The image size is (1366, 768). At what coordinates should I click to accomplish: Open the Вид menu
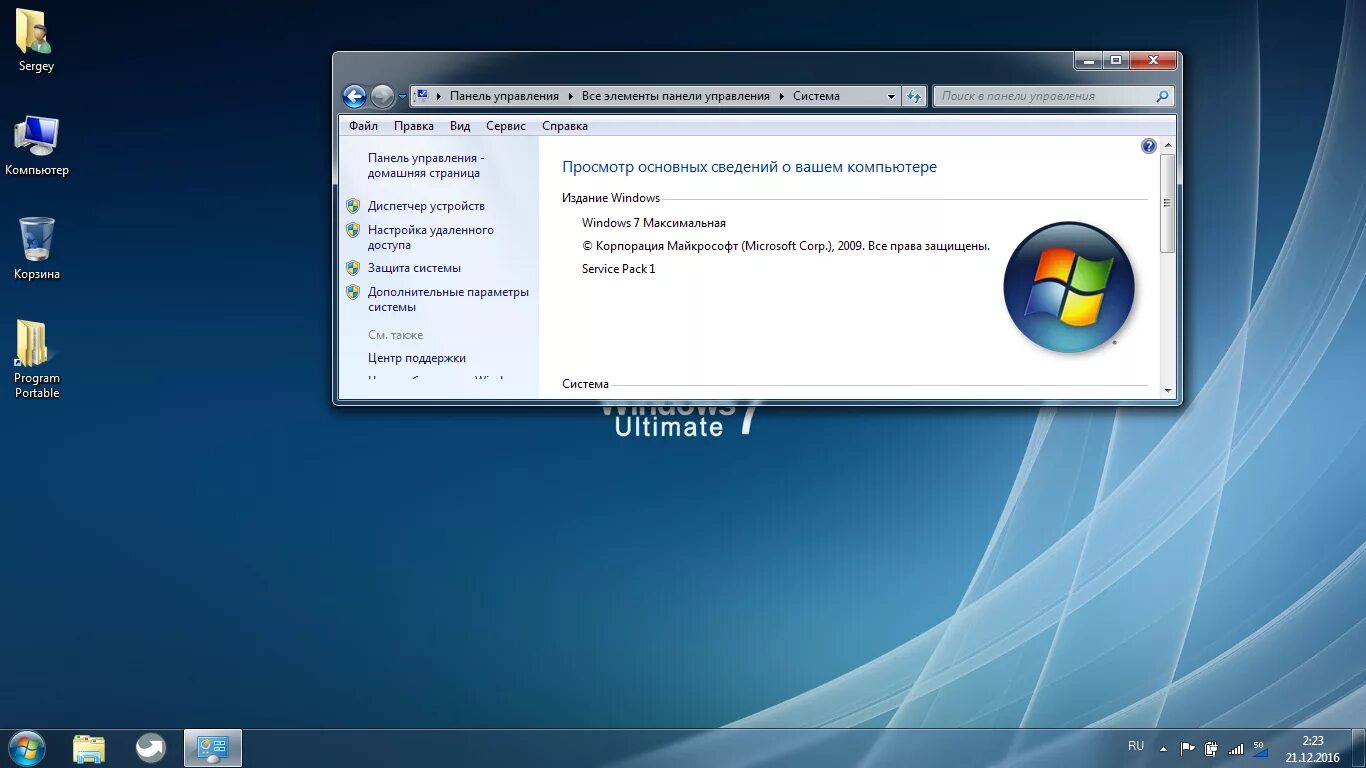click(460, 126)
